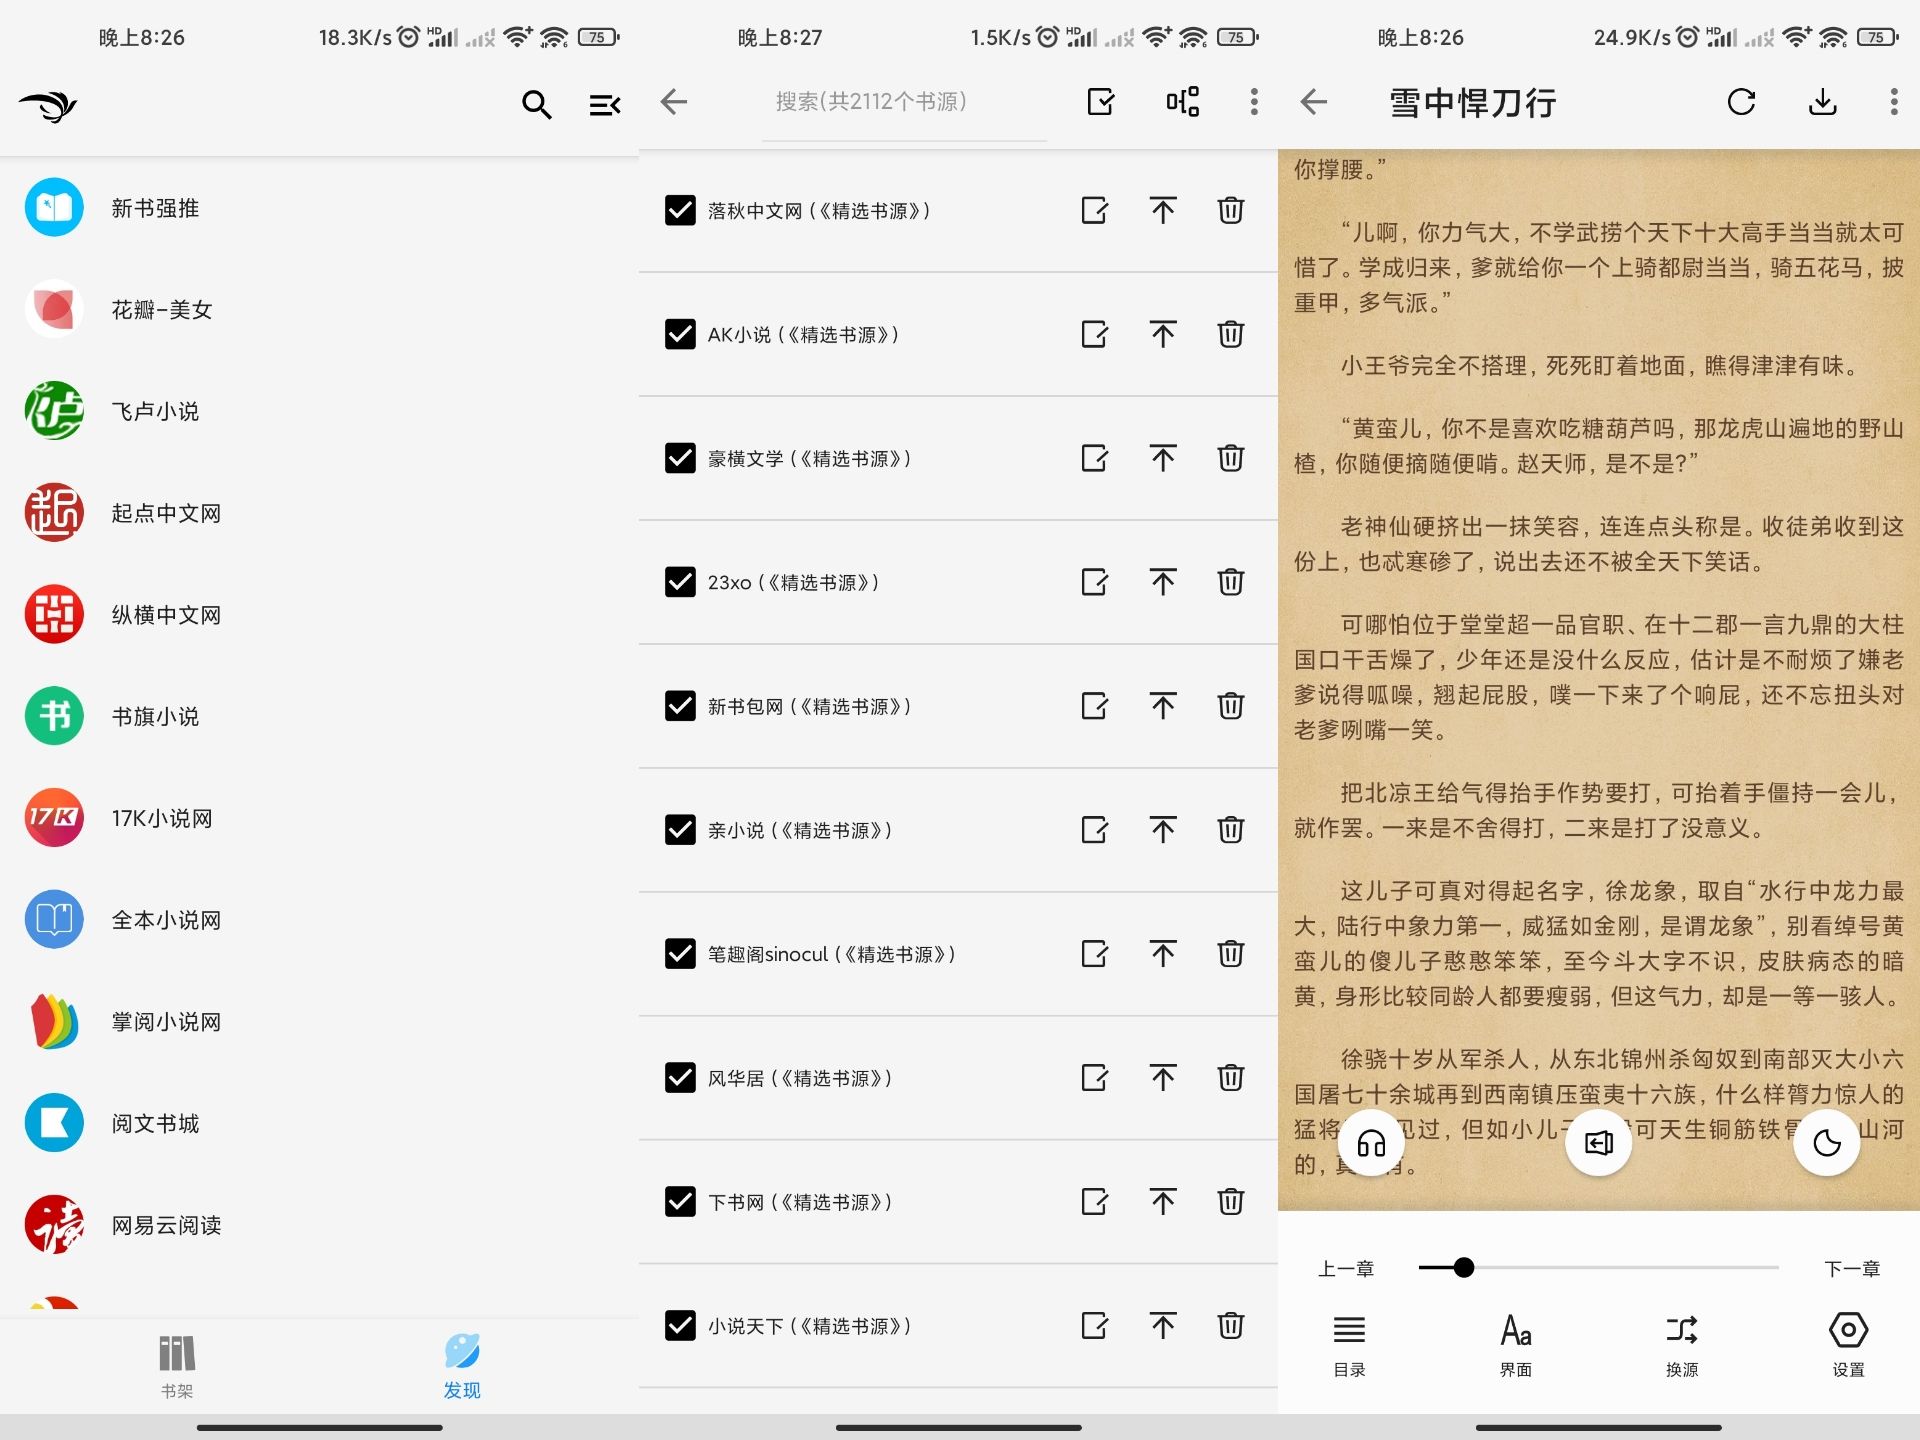Delete the 落秋中文网 book source
The image size is (1920, 1440).
[x=1231, y=210]
